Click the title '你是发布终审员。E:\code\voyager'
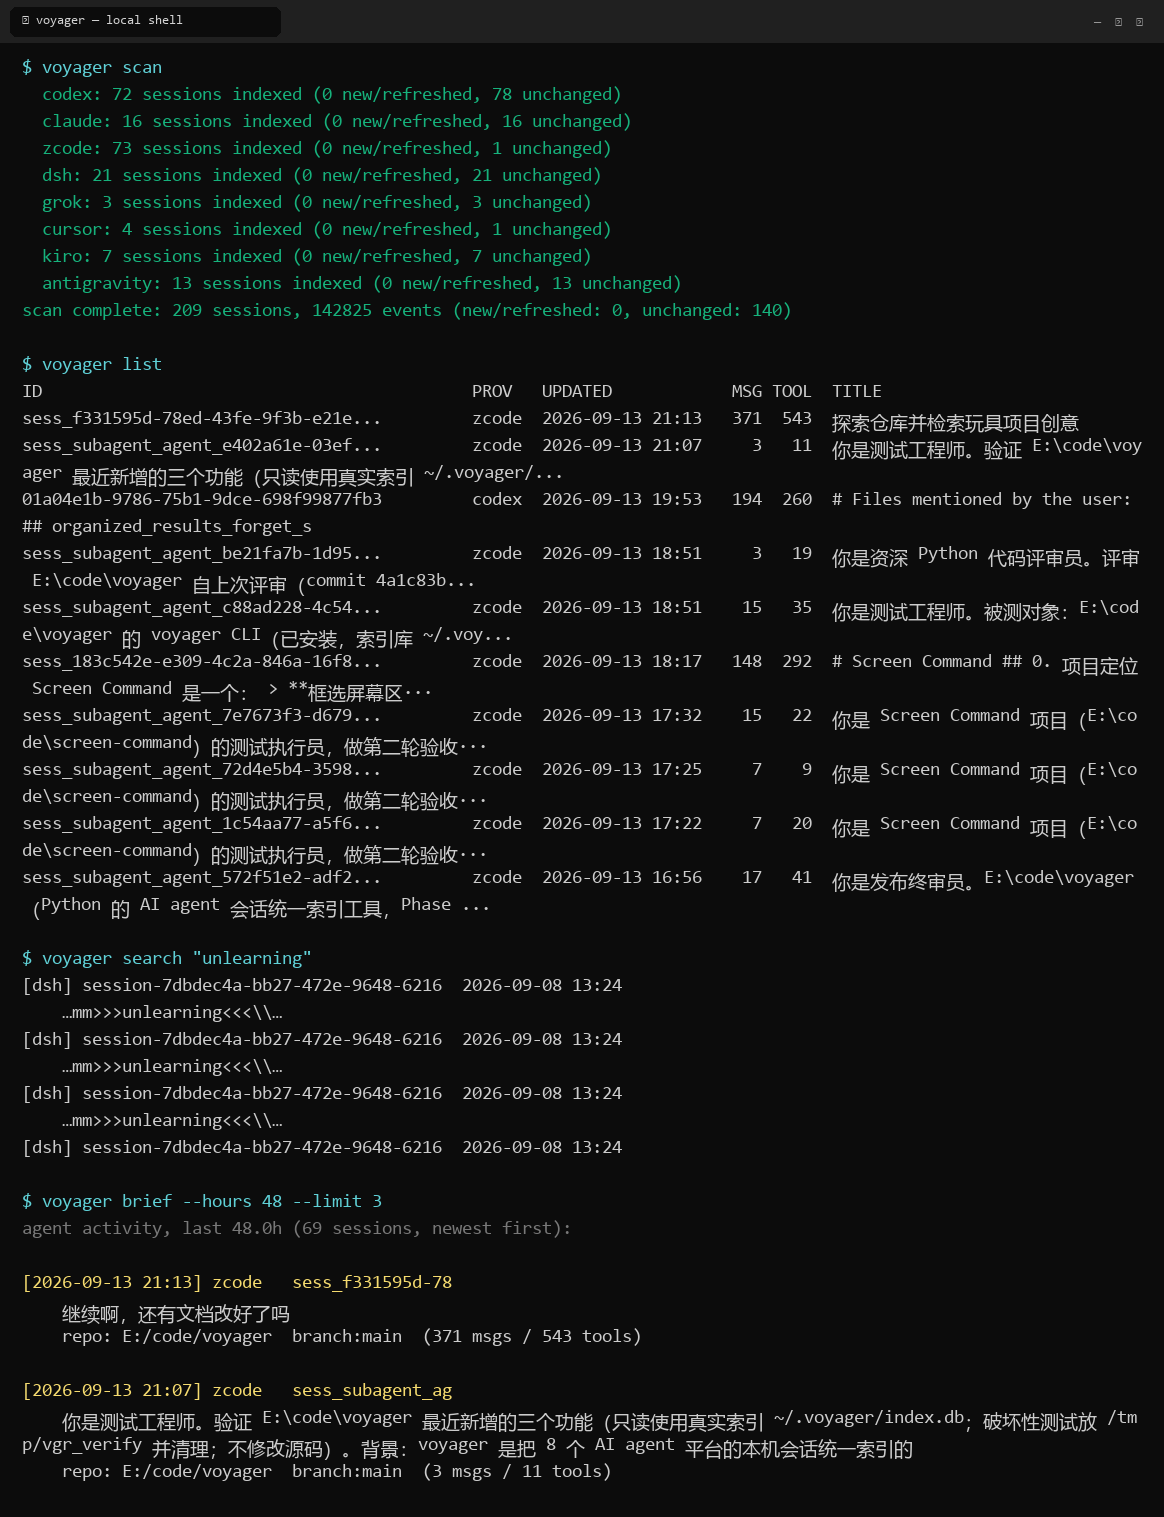1164x1517 pixels. [x=983, y=880]
